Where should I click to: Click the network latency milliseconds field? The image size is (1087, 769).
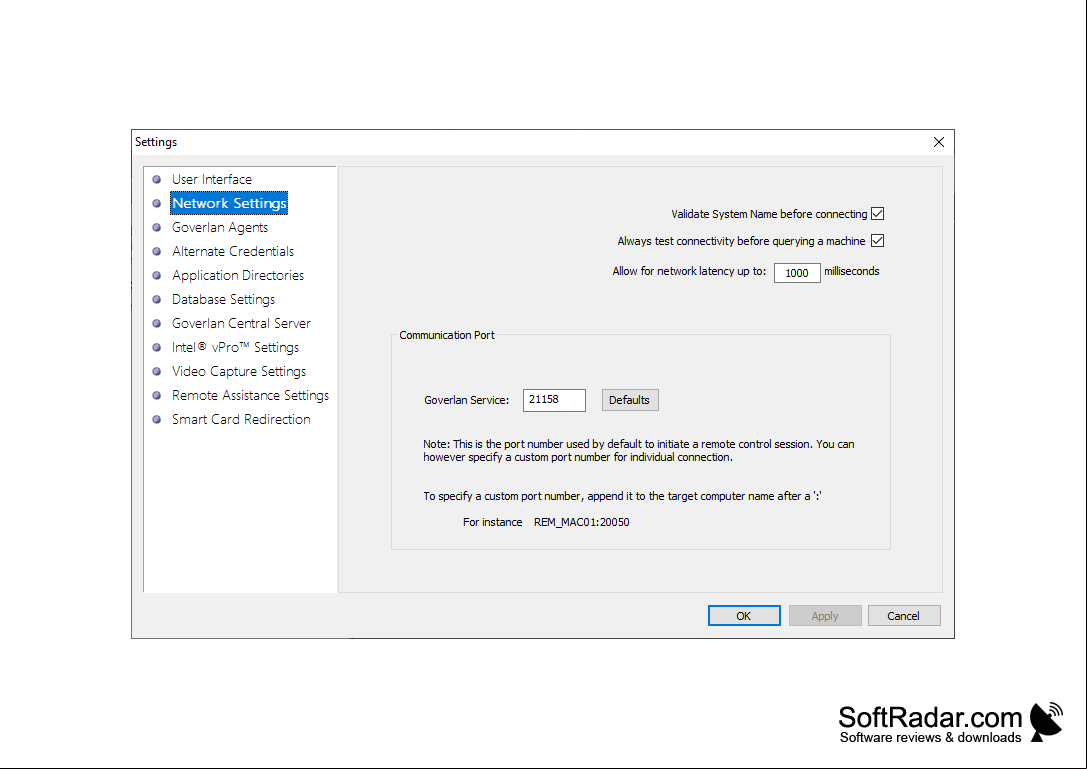pyautogui.click(x=797, y=273)
